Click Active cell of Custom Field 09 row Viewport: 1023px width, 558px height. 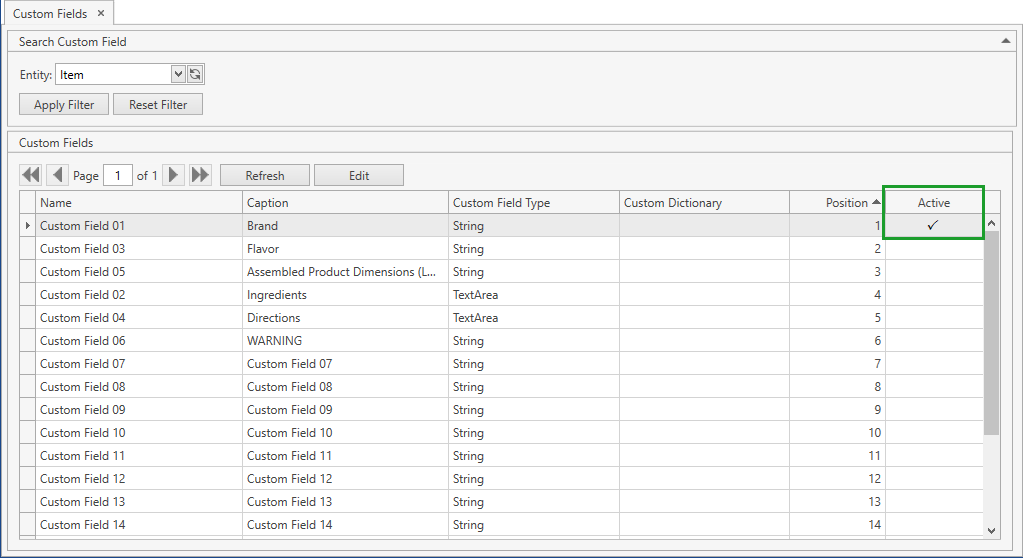pyautogui.click(x=934, y=410)
